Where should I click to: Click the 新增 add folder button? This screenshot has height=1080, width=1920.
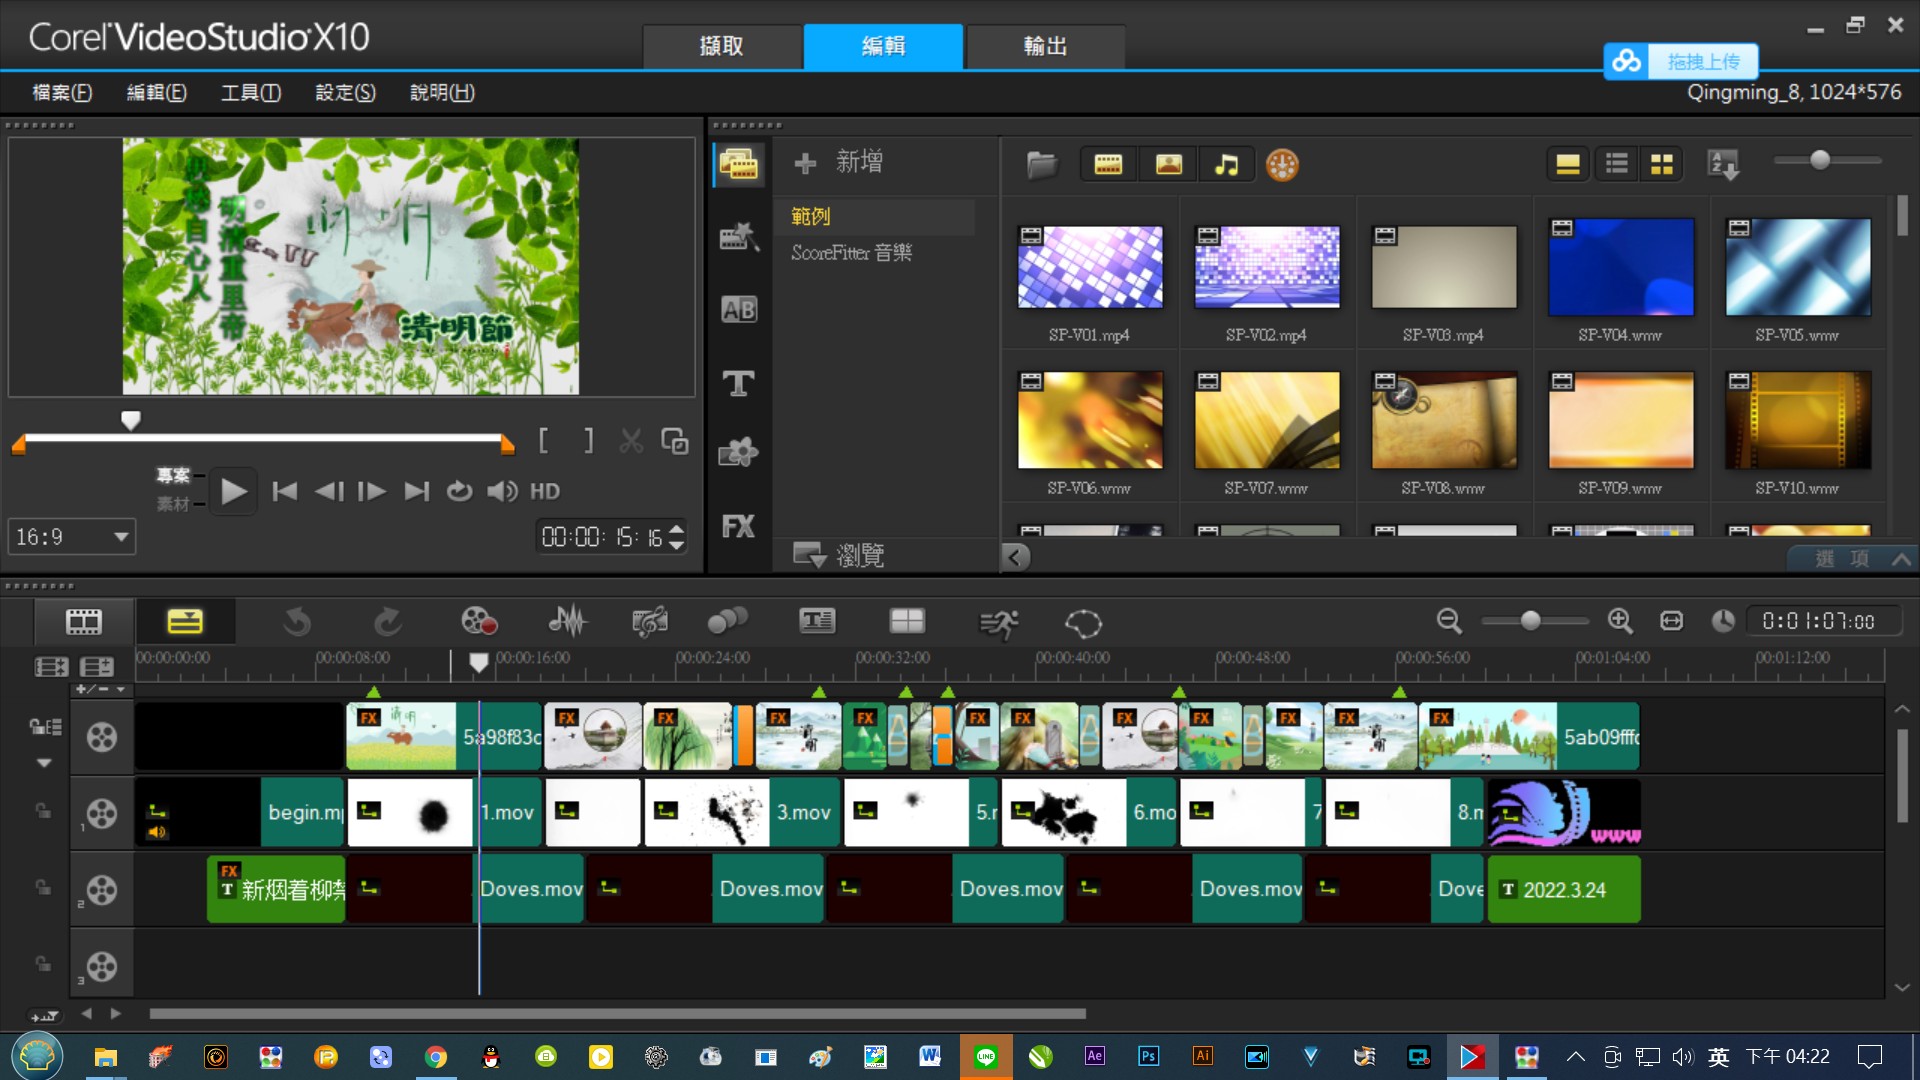(839, 162)
